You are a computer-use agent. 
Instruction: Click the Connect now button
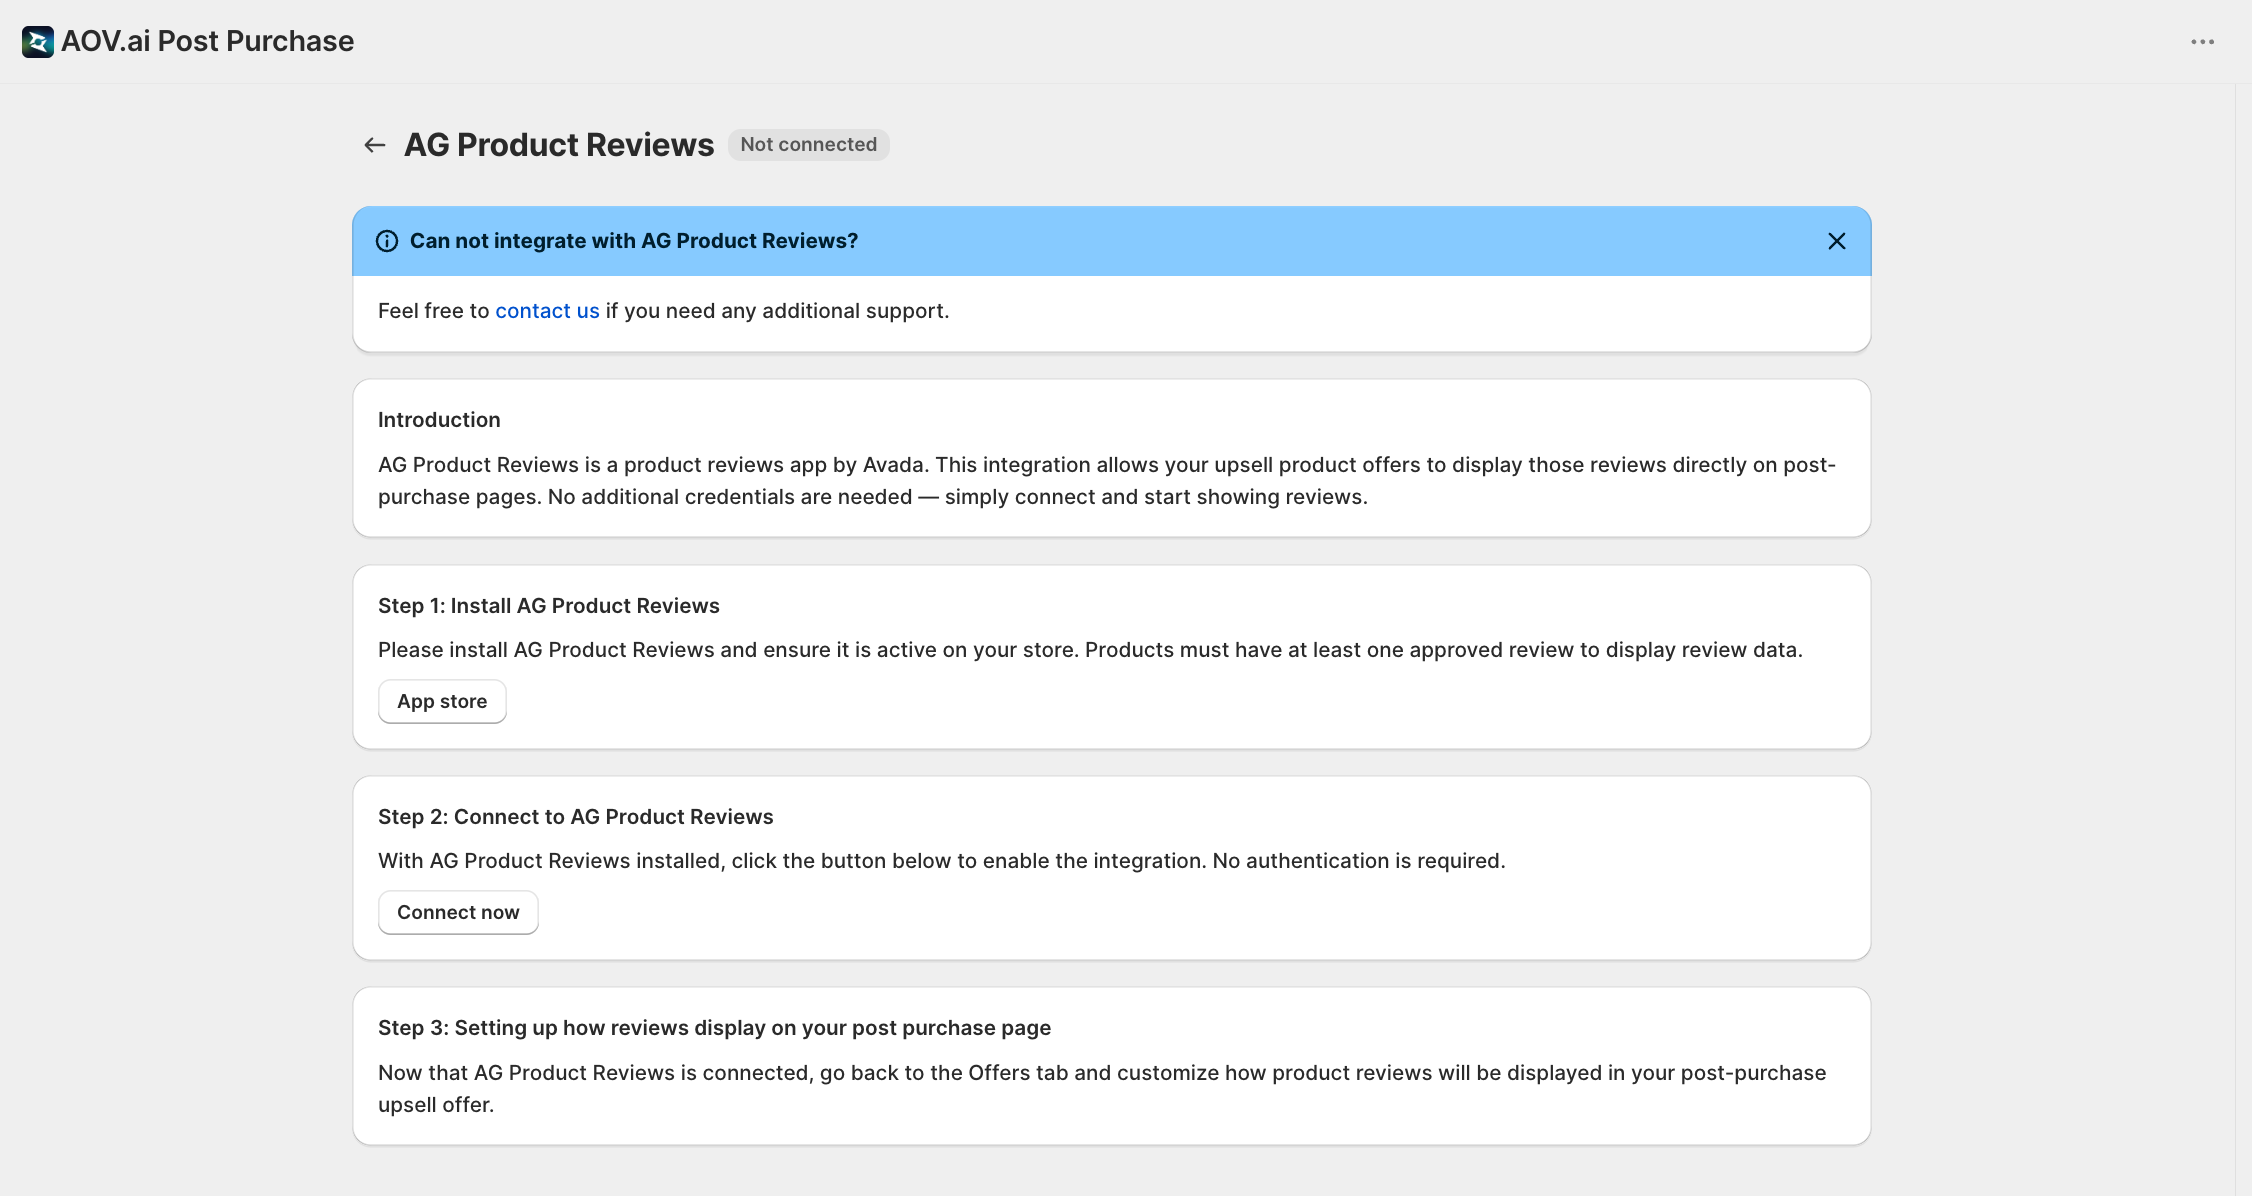pyautogui.click(x=458, y=913)
